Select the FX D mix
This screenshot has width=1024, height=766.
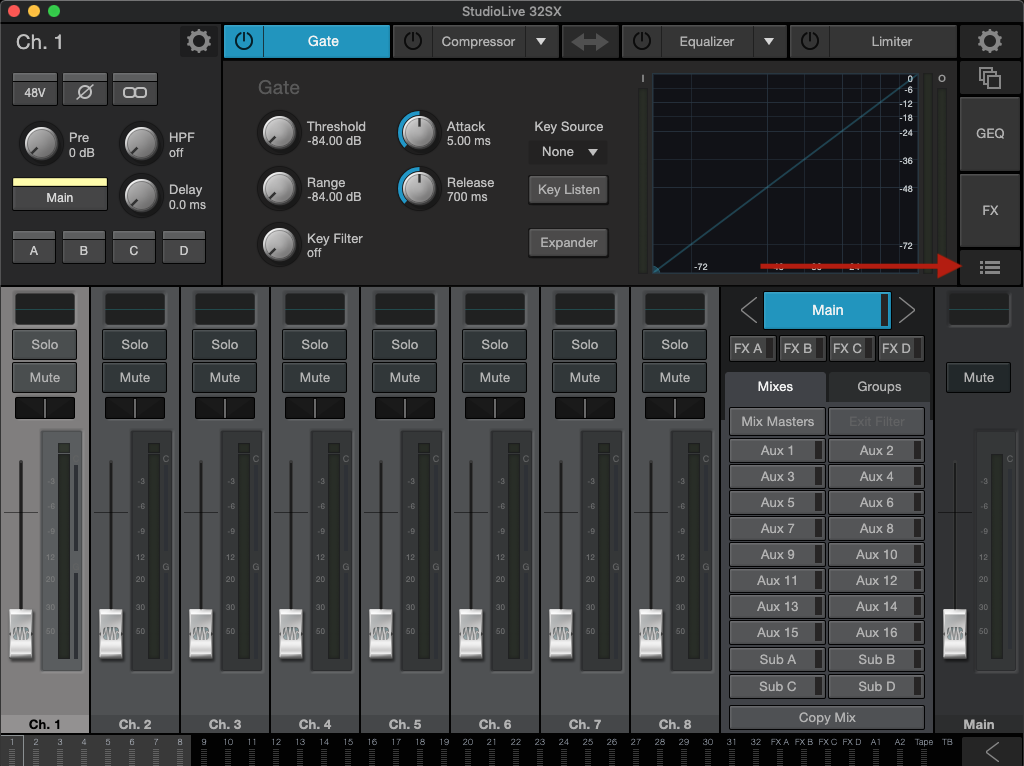click(901, 348)
